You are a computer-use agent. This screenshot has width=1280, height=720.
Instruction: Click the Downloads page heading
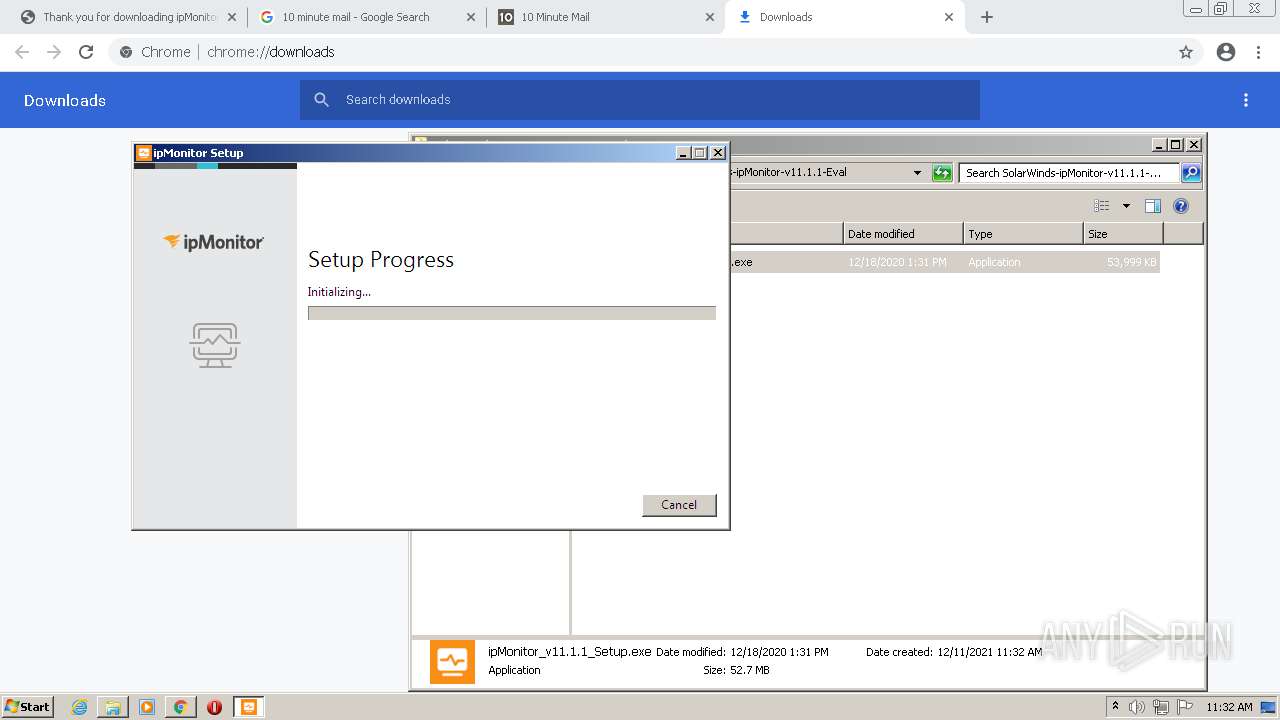point(65,100)
